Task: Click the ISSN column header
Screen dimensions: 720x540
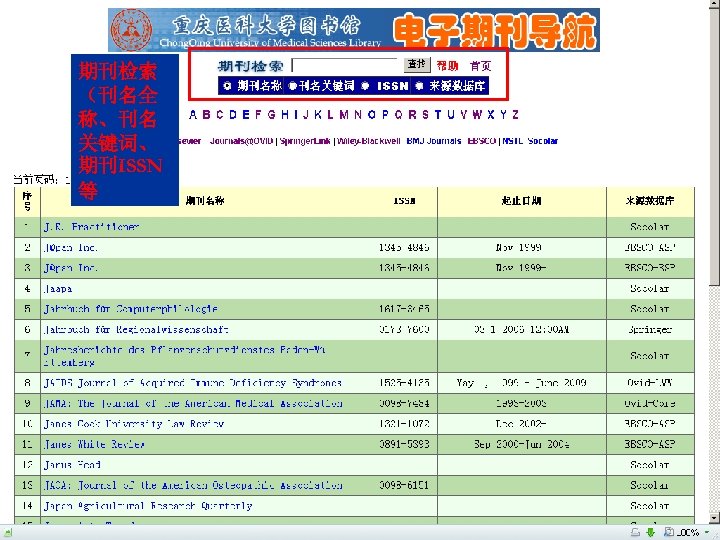Action: point(404,201)
